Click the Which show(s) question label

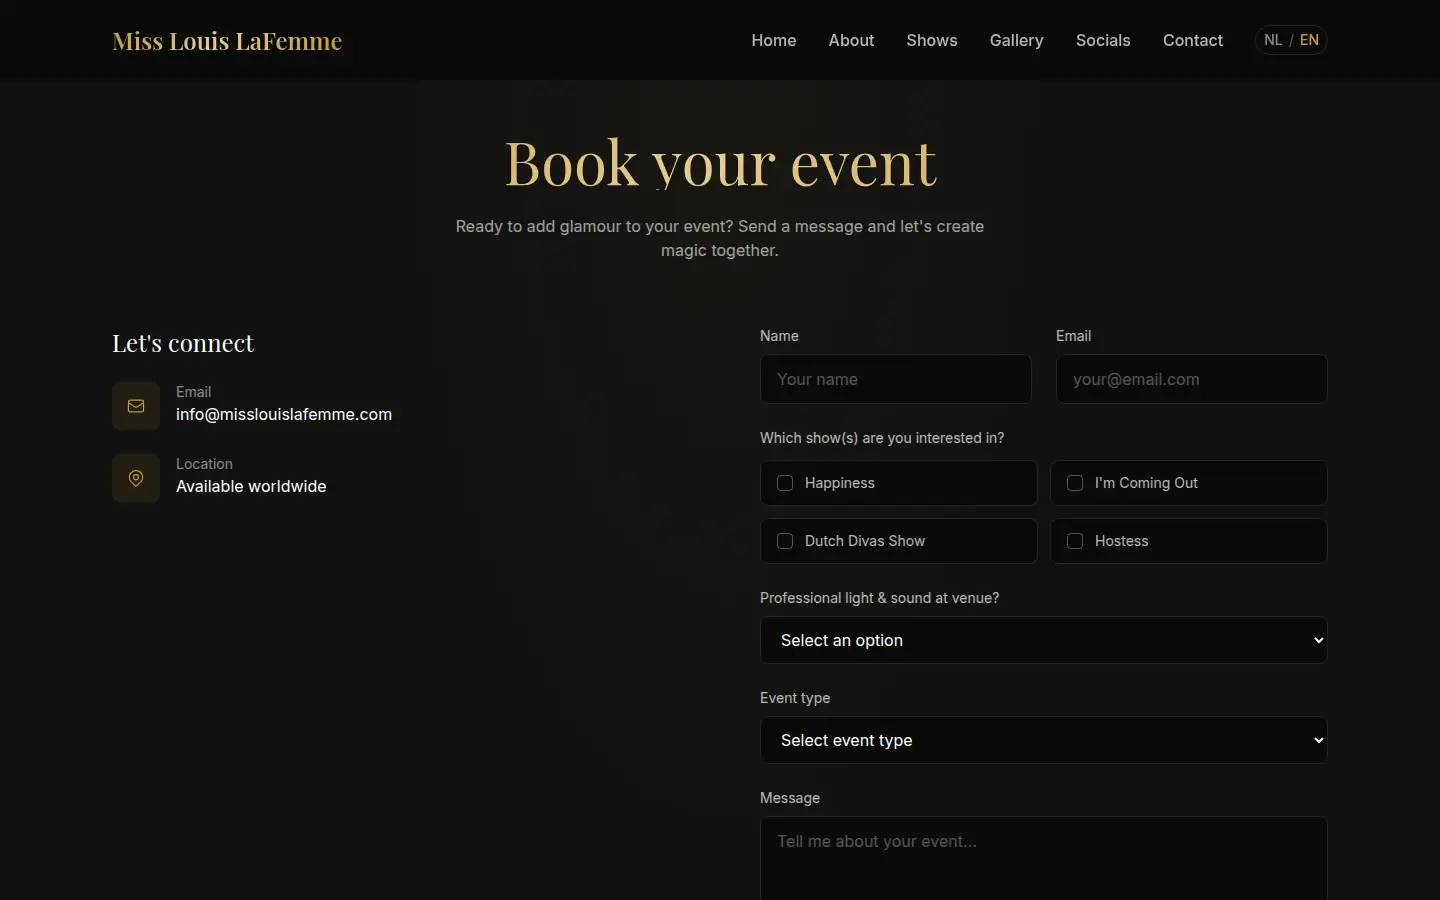point(882,438)
